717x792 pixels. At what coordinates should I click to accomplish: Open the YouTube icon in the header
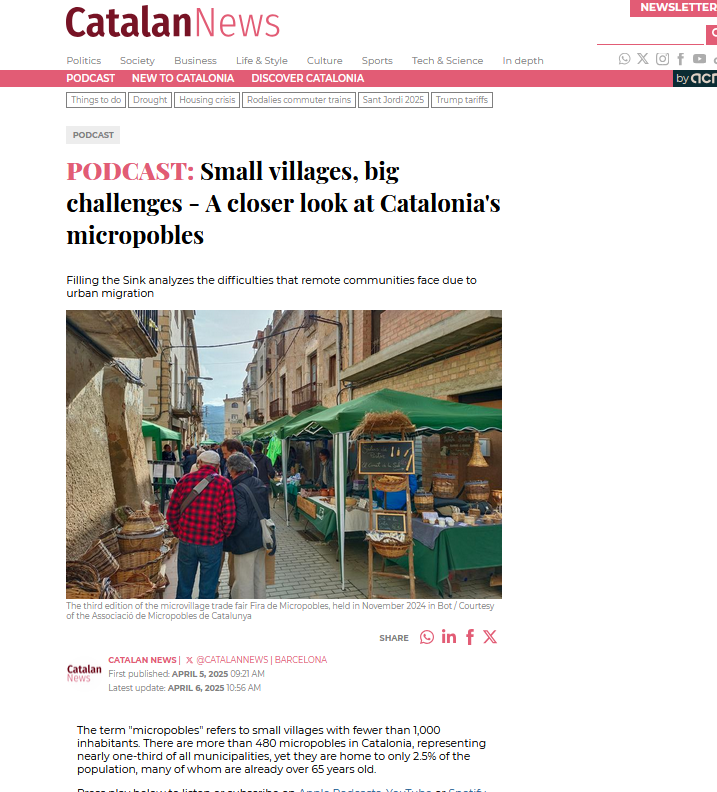(699, 59)
